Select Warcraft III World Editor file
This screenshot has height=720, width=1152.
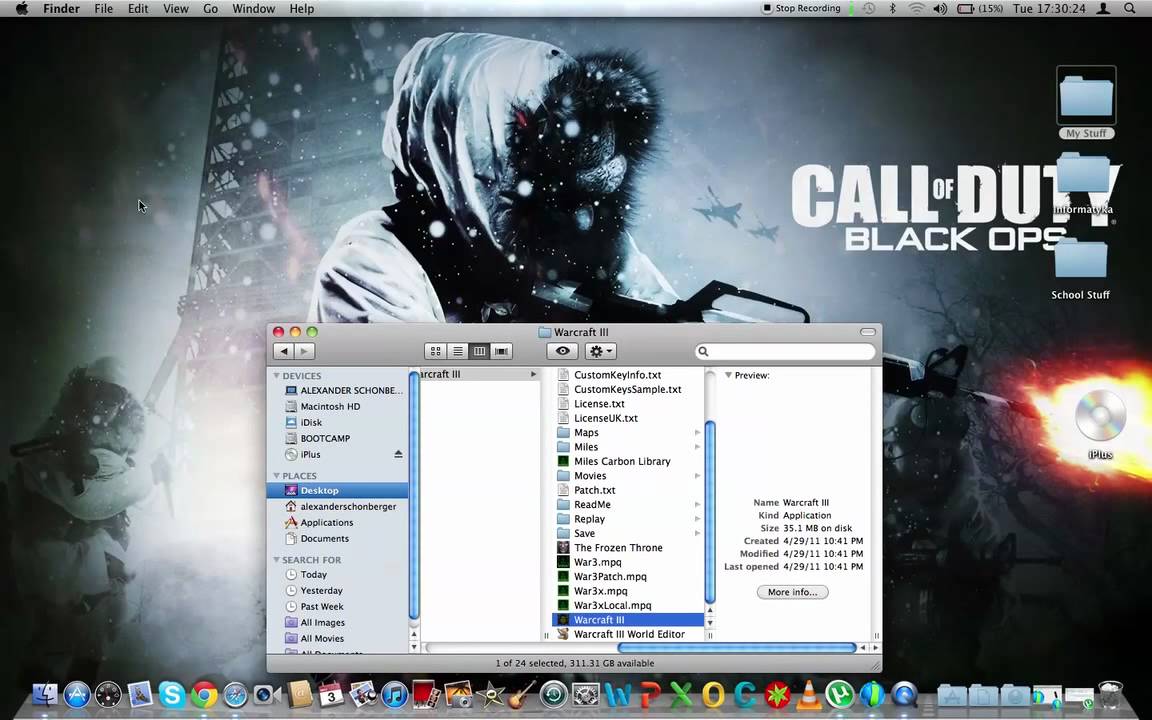(x=629, y=634)
